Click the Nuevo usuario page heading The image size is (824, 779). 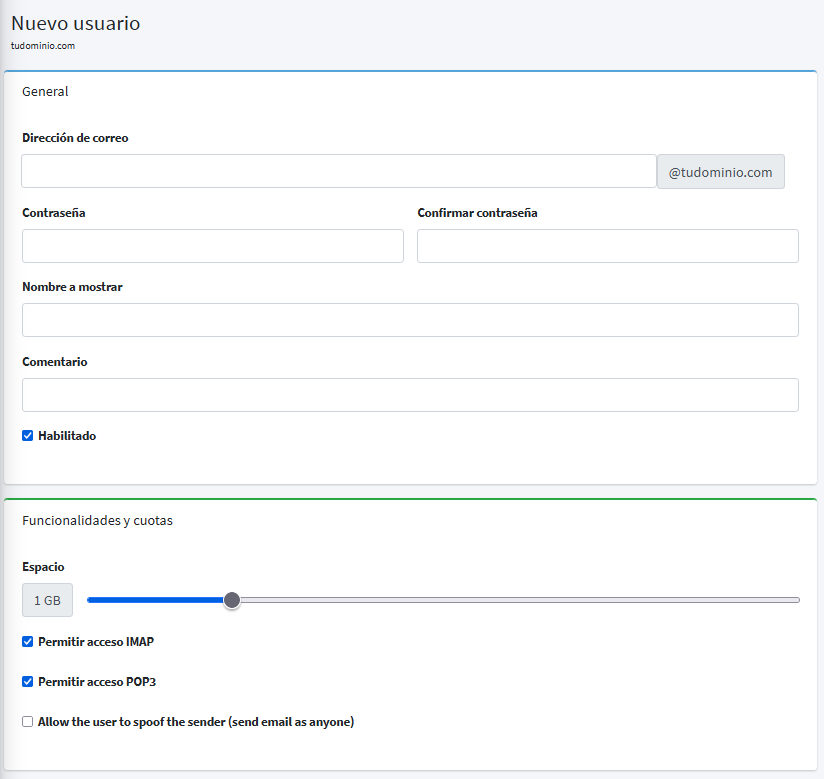(76, 23)
